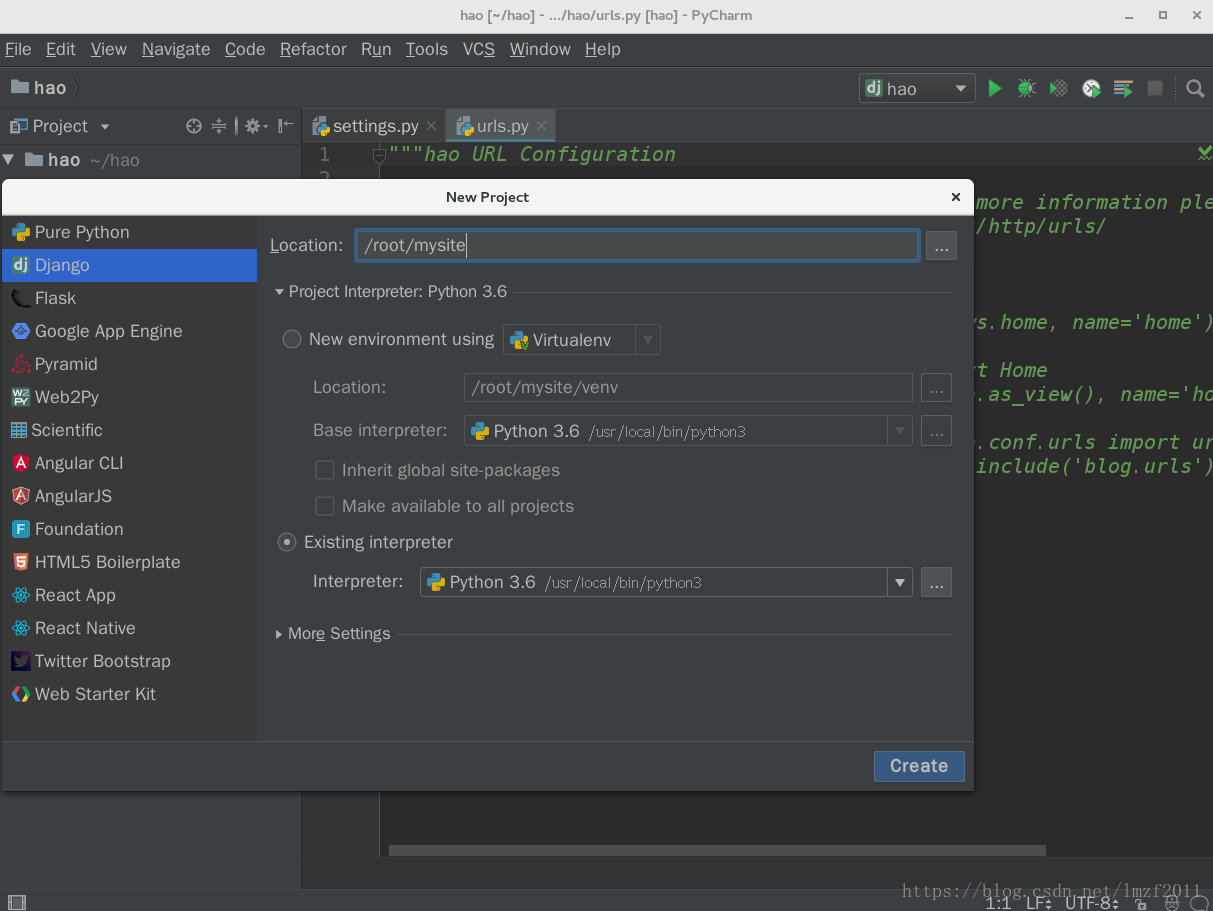
Task: Collapse the hao root folder in tree
Action: tap(9, 160)
